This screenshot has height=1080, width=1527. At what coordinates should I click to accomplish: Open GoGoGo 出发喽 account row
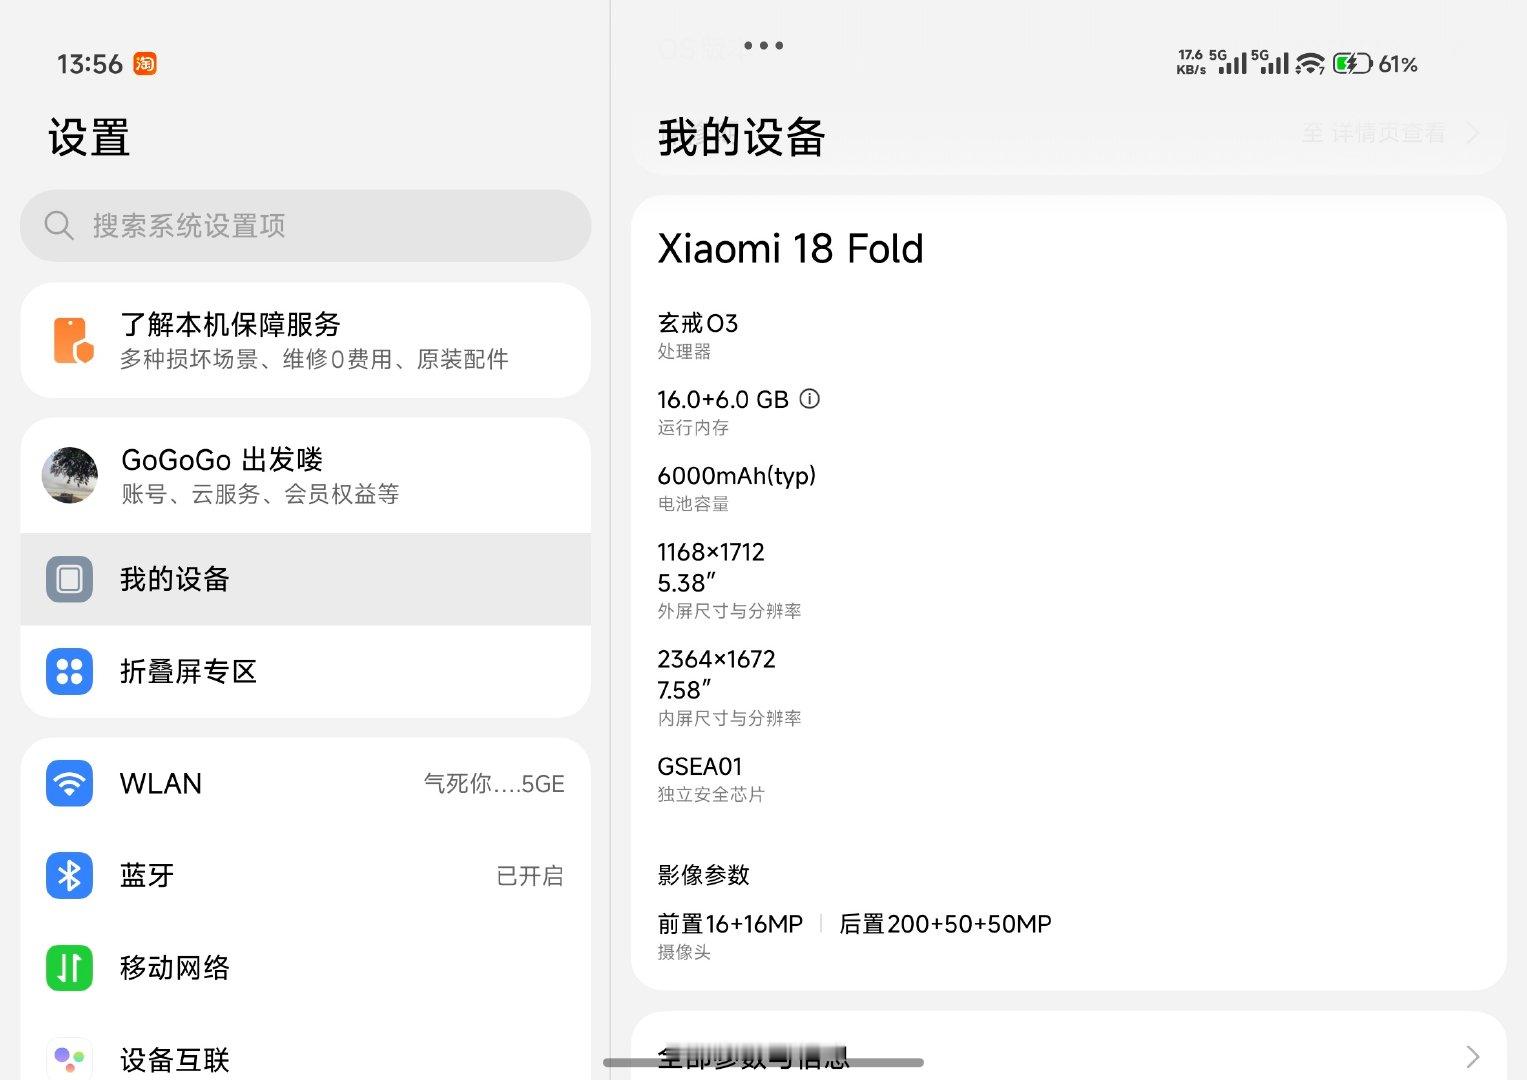(305, 475)
